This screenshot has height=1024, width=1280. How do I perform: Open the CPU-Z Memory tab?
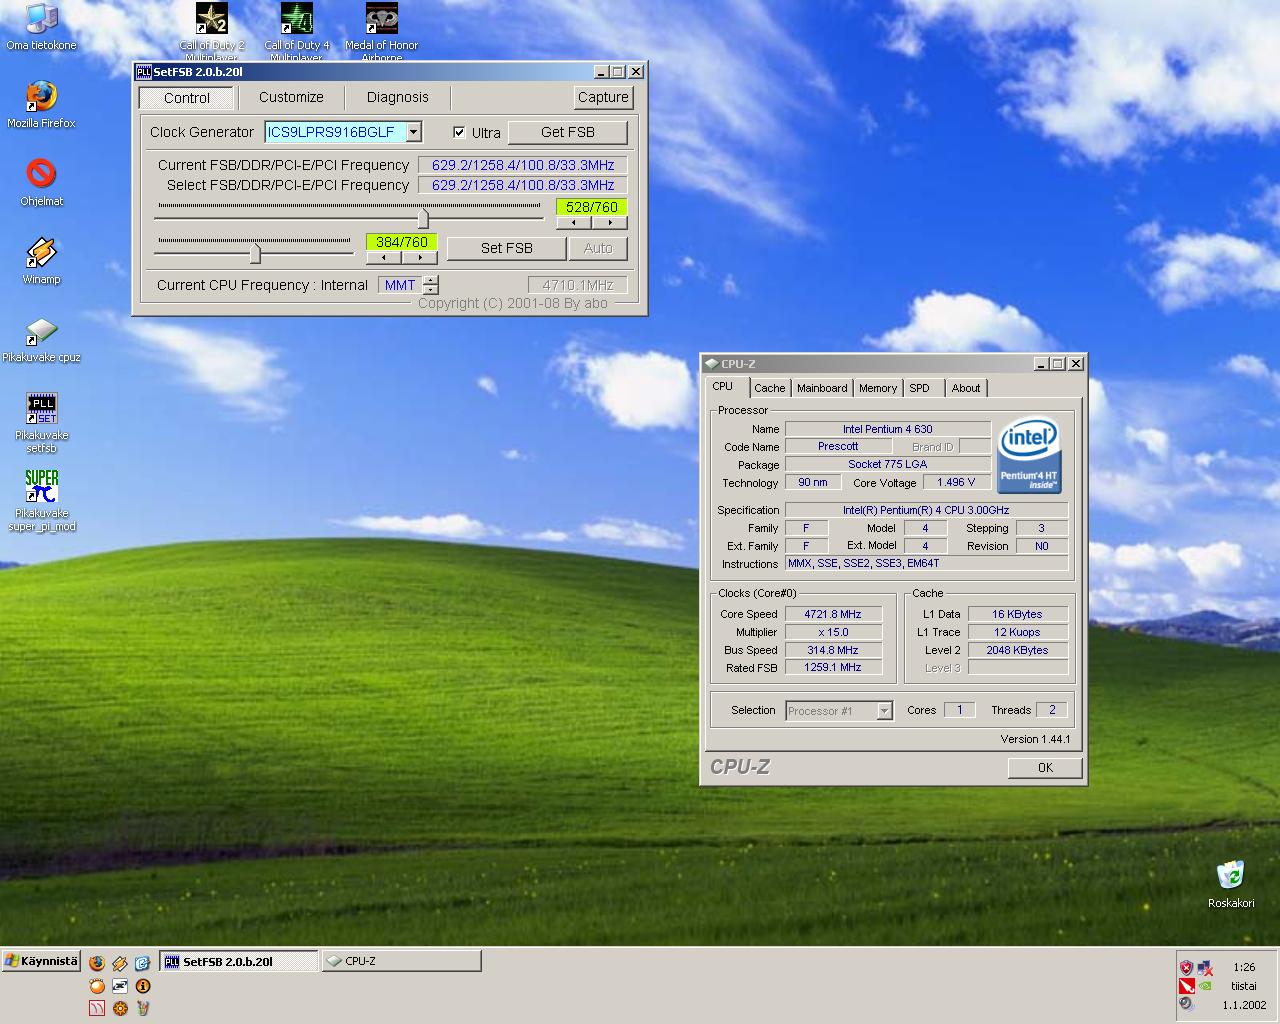[x=877, y=388]
